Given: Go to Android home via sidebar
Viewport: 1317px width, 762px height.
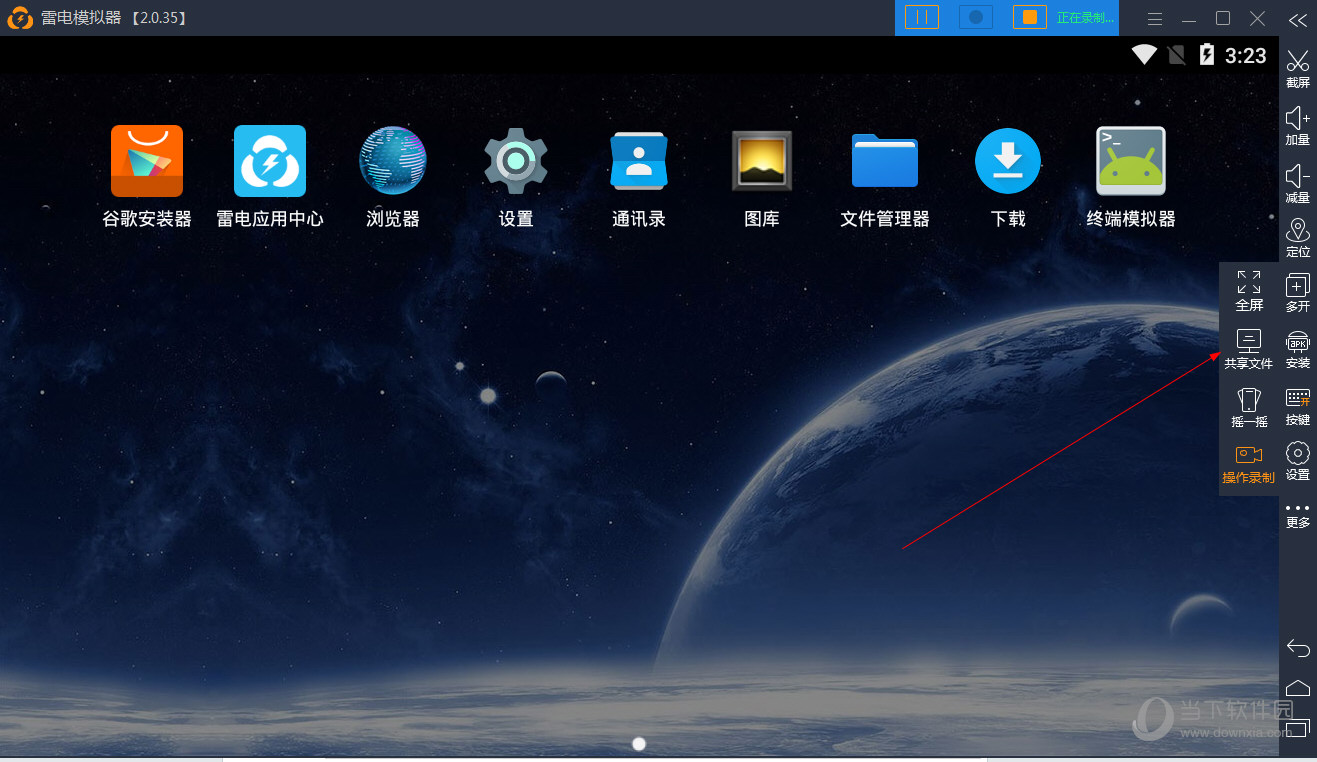Looking at the screenshot, I should [1298, 688].
